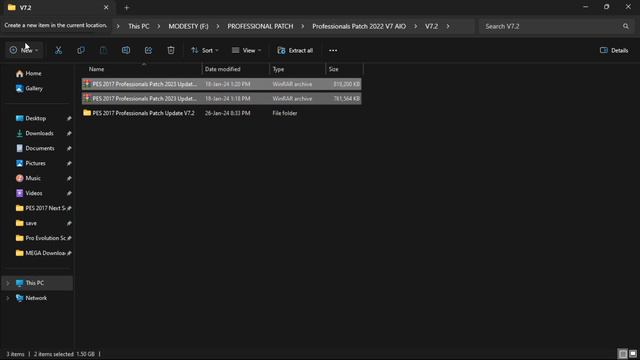640x360 pixels.
Task: Open the View dropdown menu
Action: click(247, 50)
